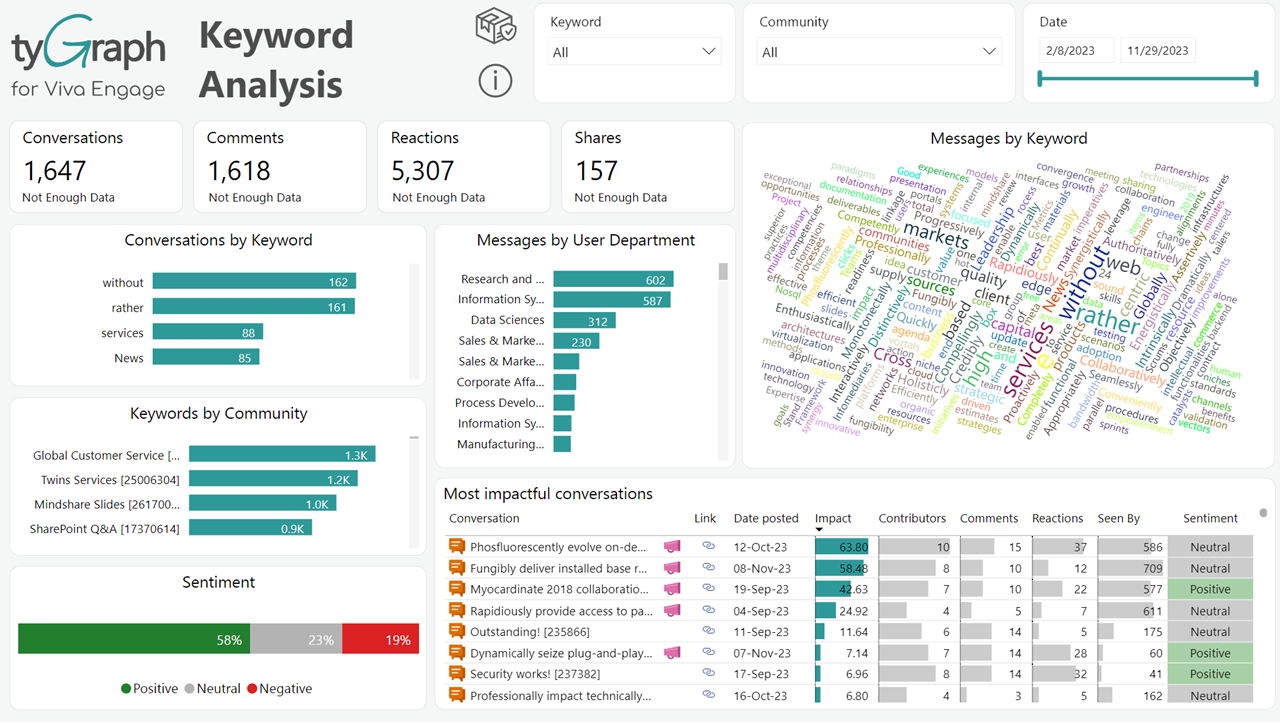Click orange chat icon beside Security works!

[457, 674]
